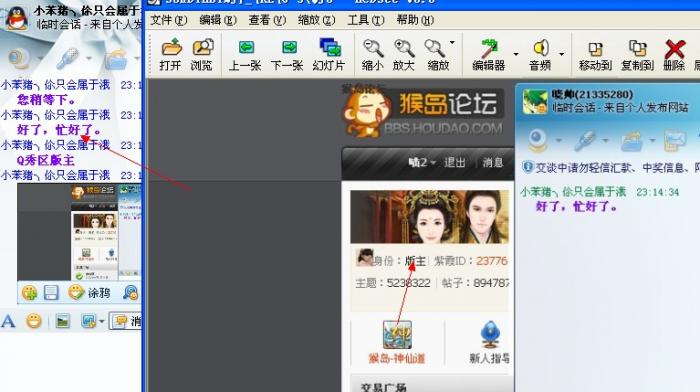The width and height of the screenshot is (700, 392).
Task: Click the 缩小 zoom out magnifier
Action: (373, 54)
